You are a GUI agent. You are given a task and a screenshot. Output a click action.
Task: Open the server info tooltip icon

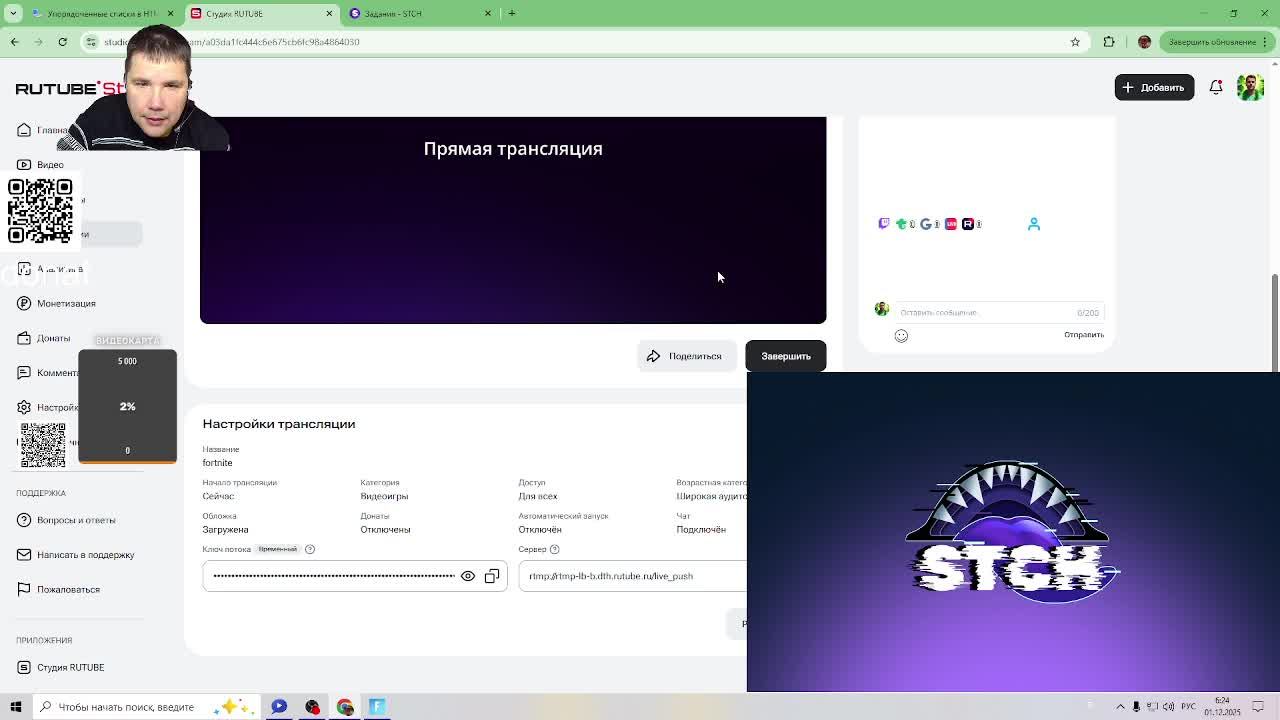[x=555, y=549]
